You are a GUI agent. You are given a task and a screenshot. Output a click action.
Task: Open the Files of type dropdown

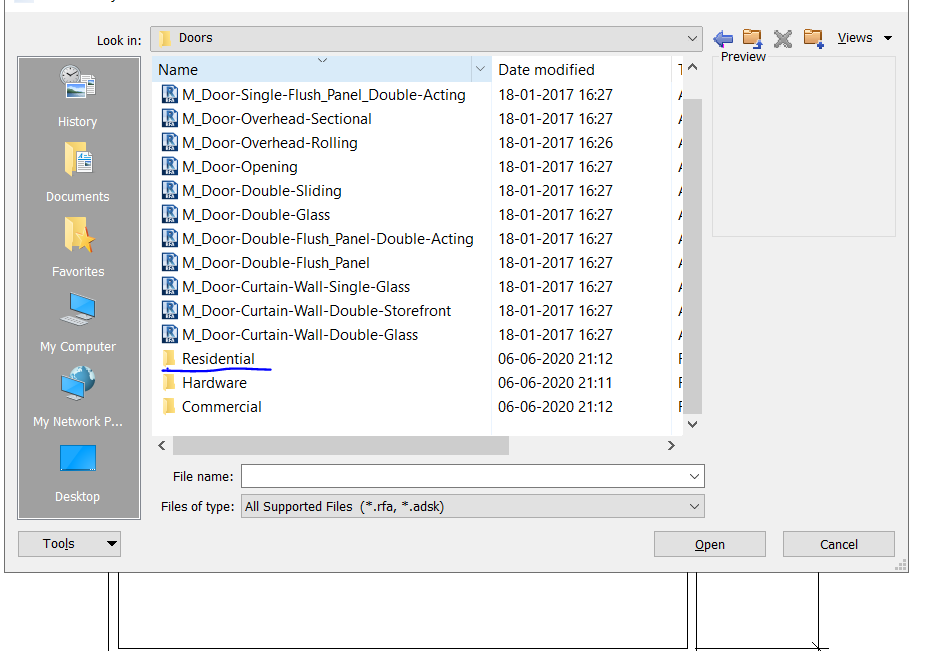pos(695,507)
